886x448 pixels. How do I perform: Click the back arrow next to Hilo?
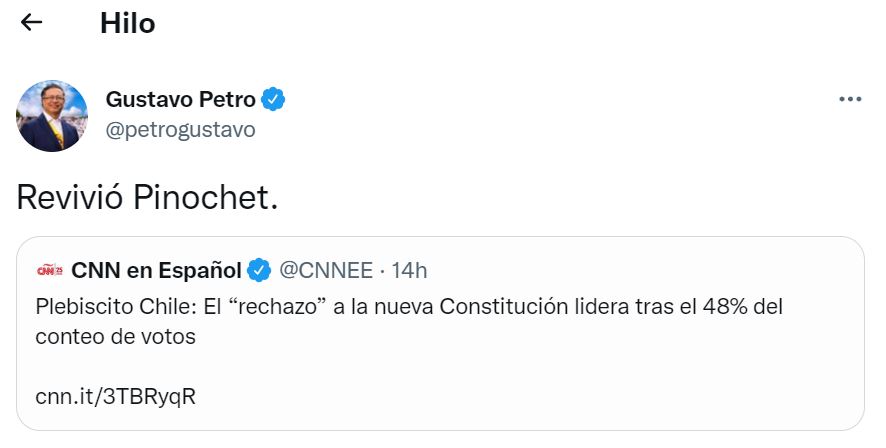(32, 23)
